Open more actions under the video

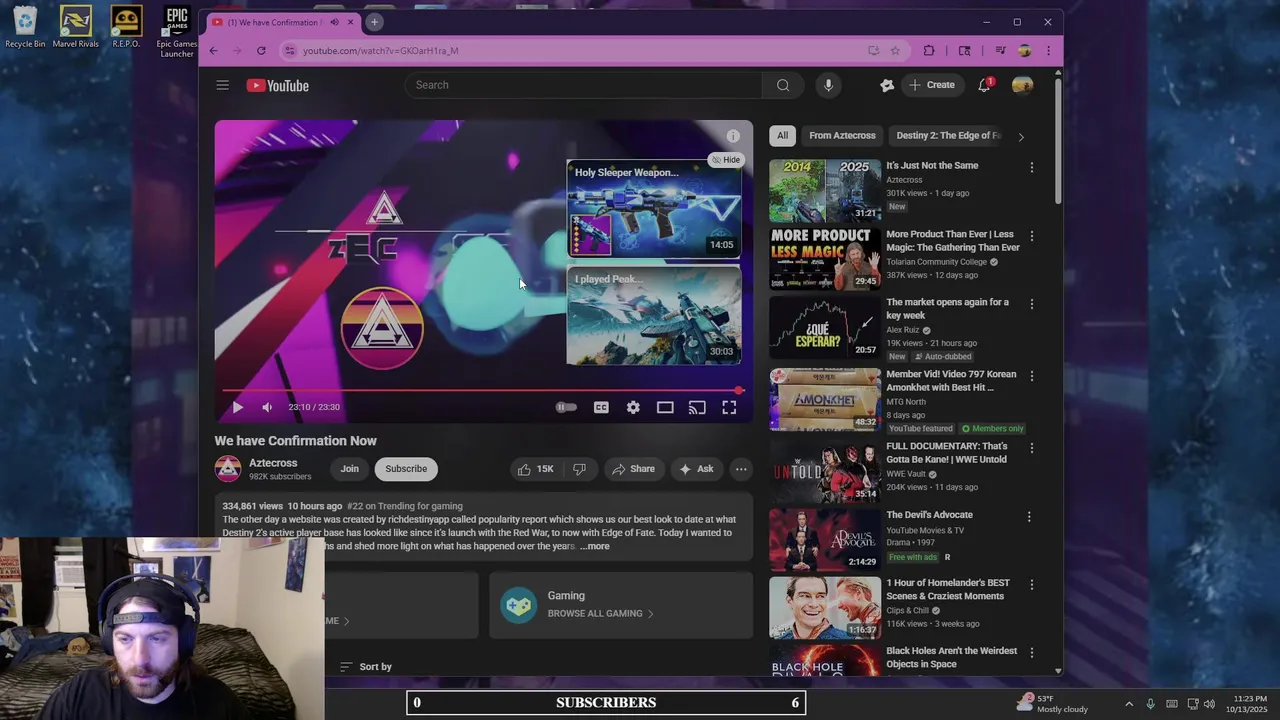click(x=741, y=469)
